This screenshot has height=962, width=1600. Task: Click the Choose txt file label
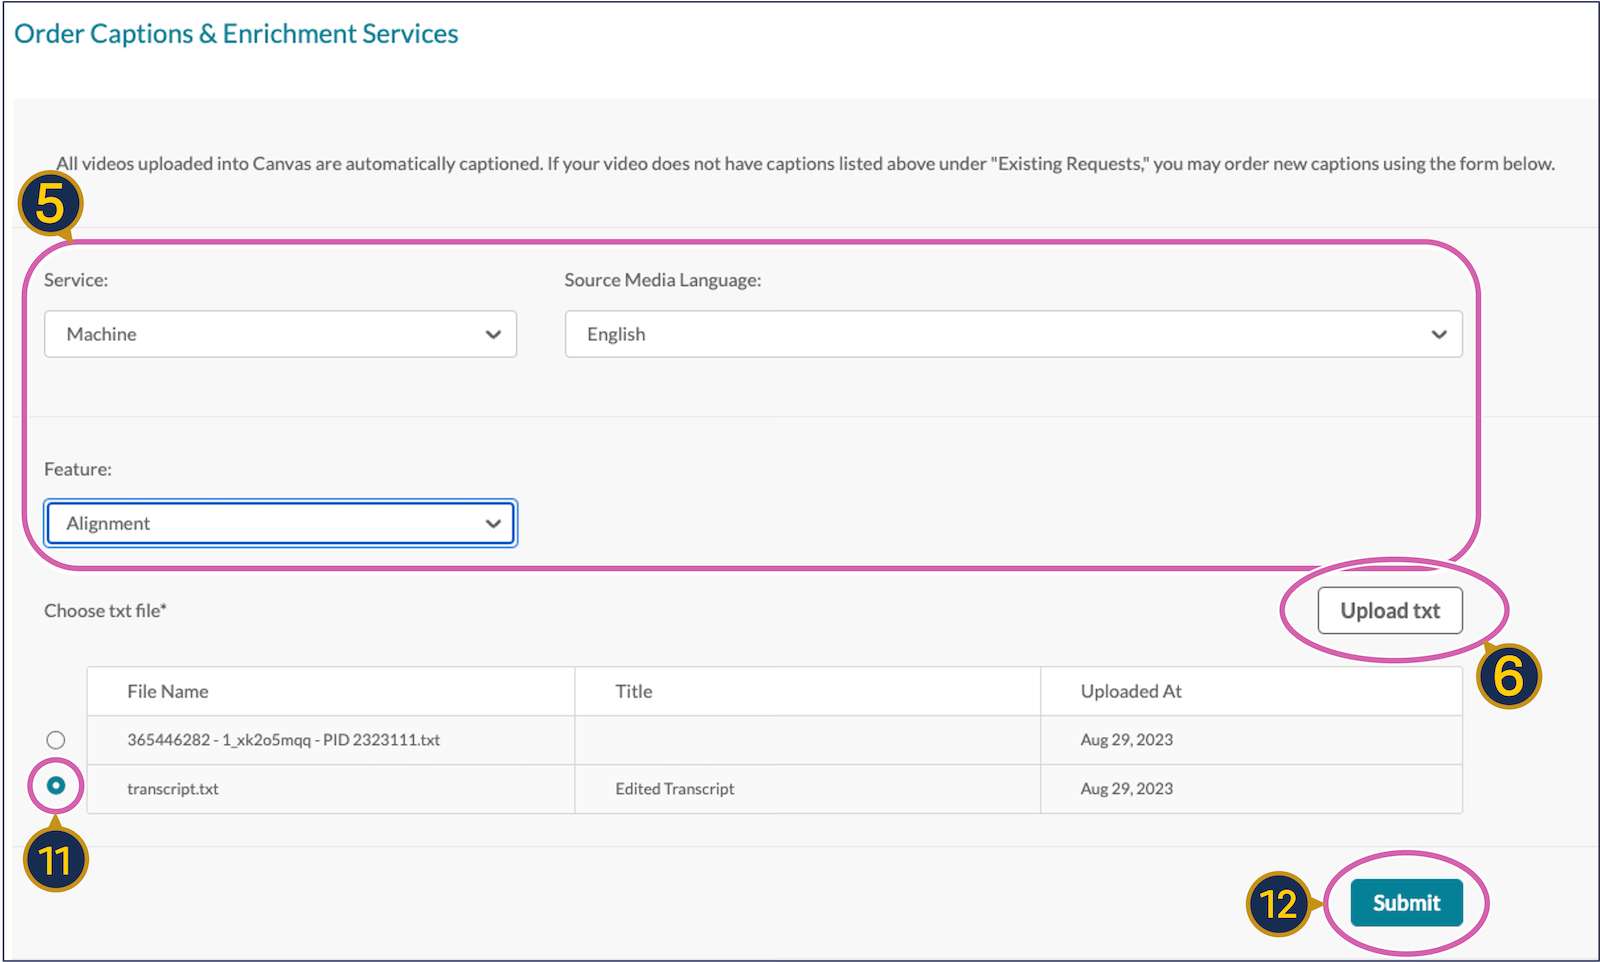(x=105, y=611)
